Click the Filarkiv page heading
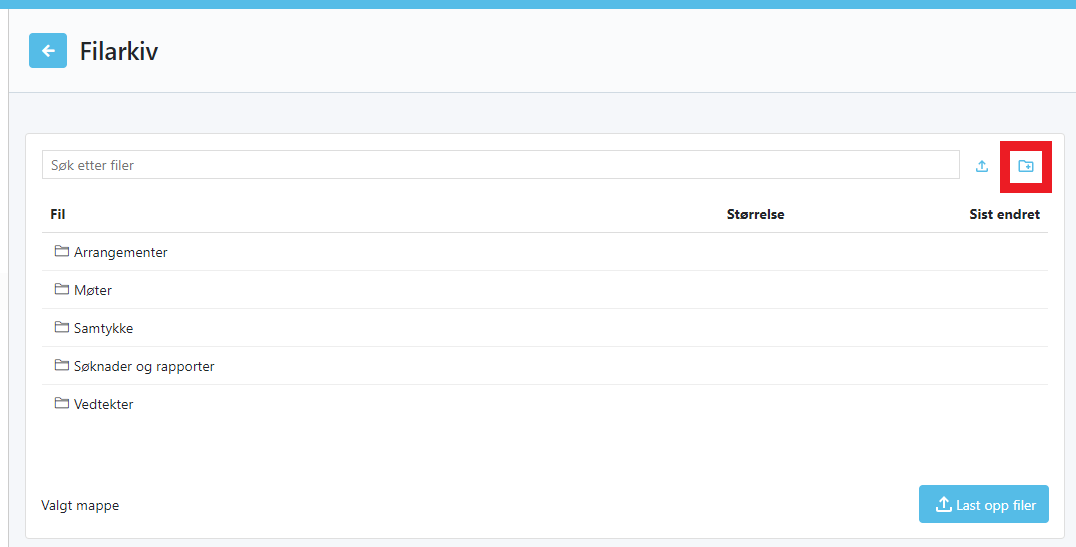Screen dimensions: 1076x547 119,51
